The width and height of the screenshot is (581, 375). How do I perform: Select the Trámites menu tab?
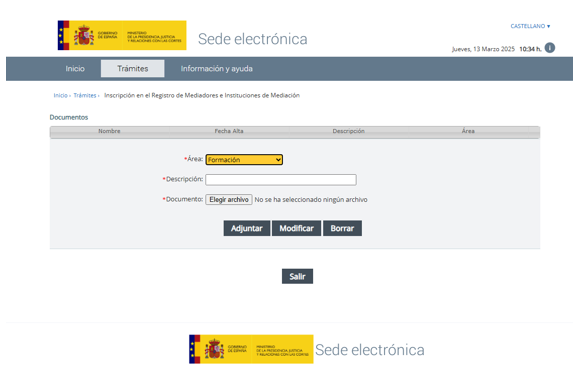[133, 69]
